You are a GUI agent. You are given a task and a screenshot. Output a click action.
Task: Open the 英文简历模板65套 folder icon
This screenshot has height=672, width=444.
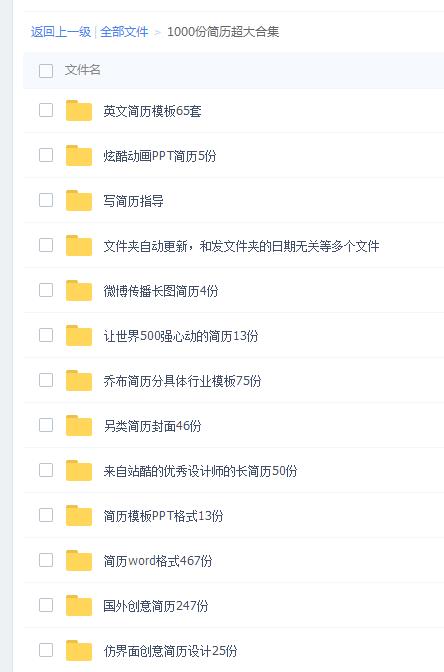79,111
